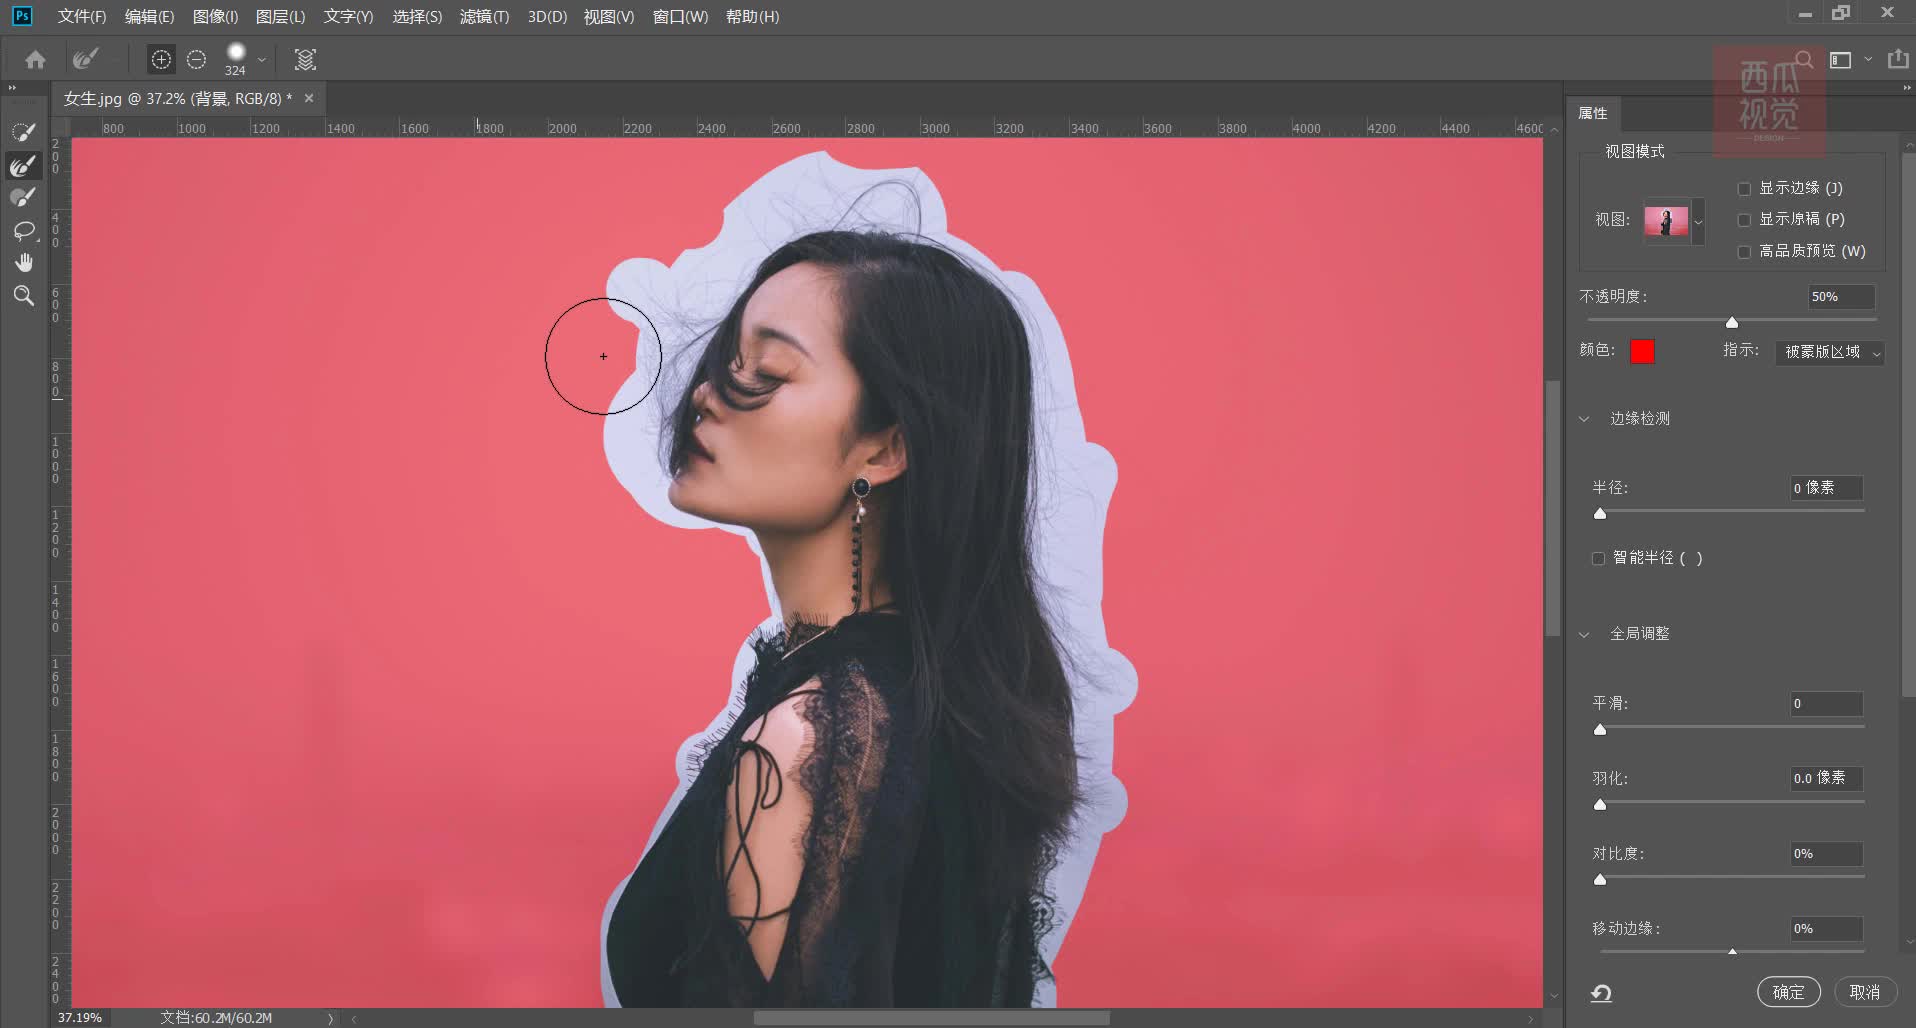Viewport: 1916px width, 1028px height.
Task: Enable 显示原稿 (P) checkbox
Action: [1744, 220]
